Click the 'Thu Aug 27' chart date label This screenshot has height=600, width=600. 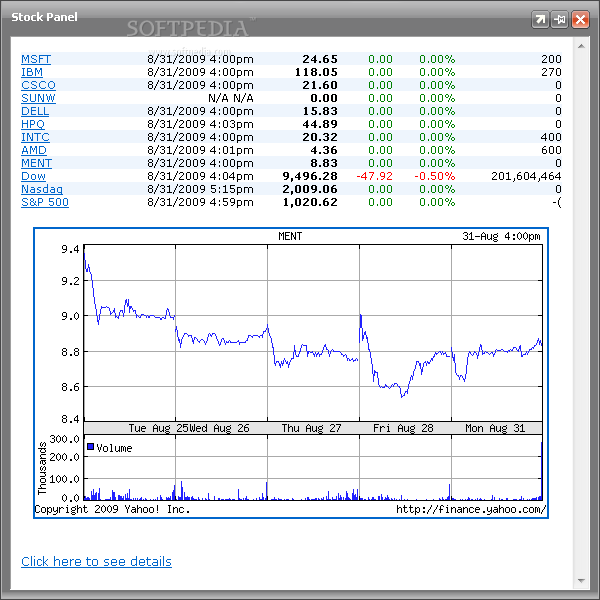[x=311, y=428]
